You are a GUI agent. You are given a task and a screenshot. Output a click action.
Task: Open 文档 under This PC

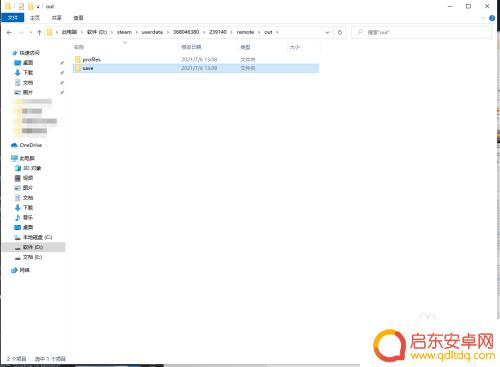click(28, 198)
